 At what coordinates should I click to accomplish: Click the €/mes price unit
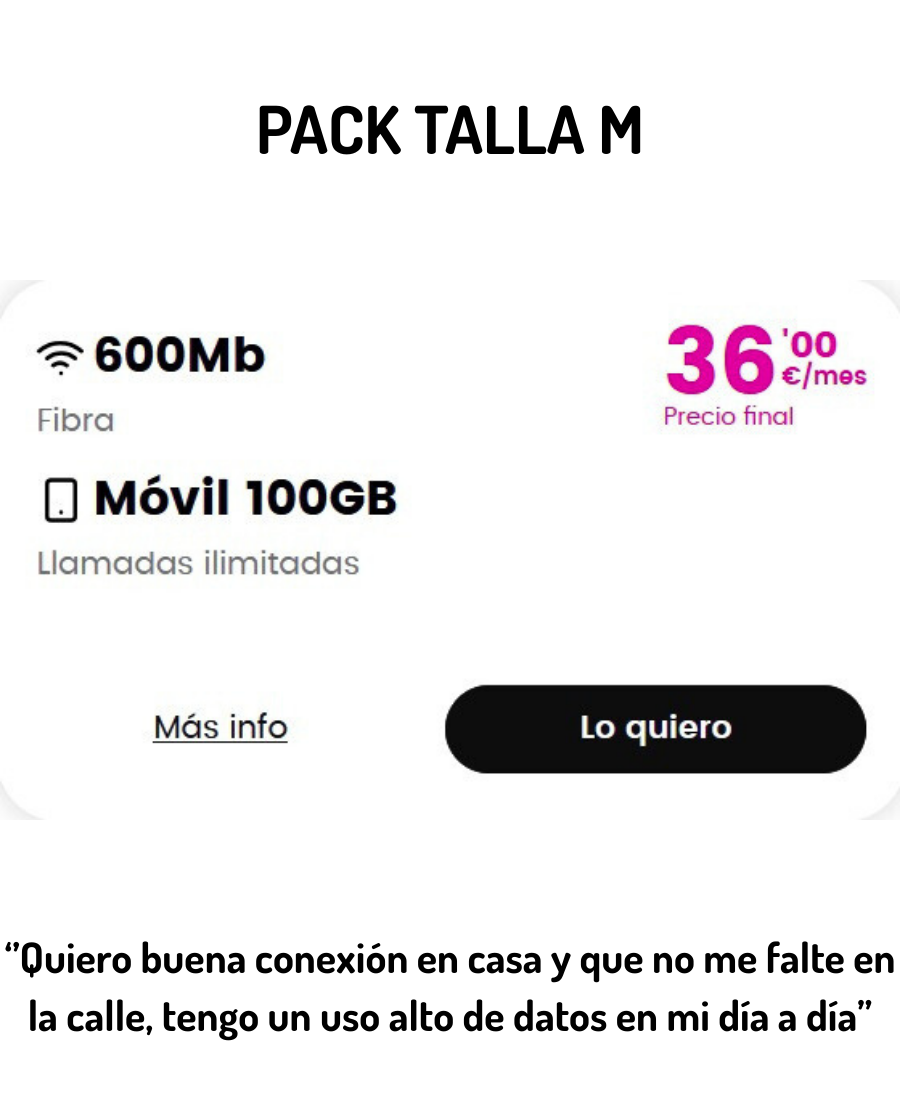pyautogui.click(x=824, y=376)
